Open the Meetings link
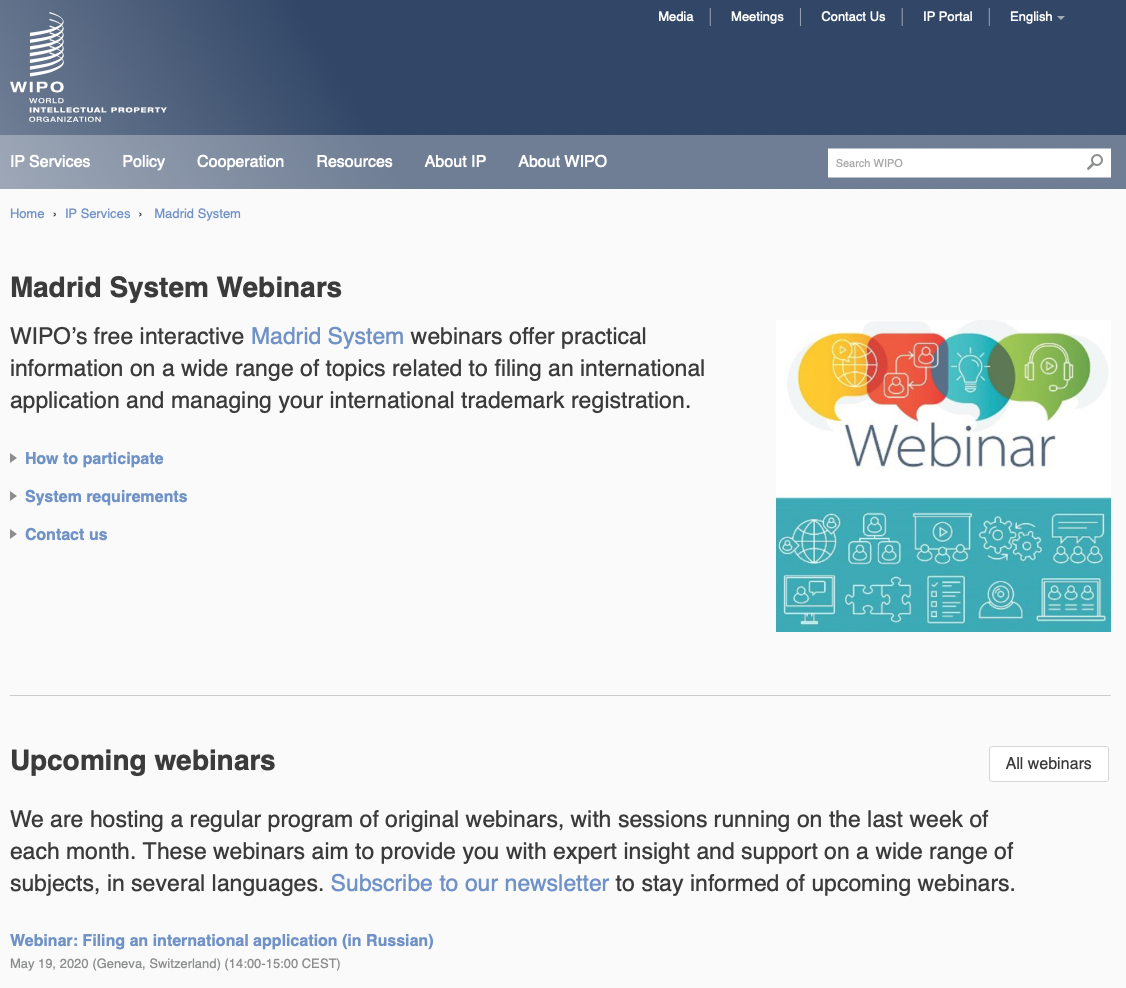The width and height of the screenshot is (1126, 988). tap(757, 17)
